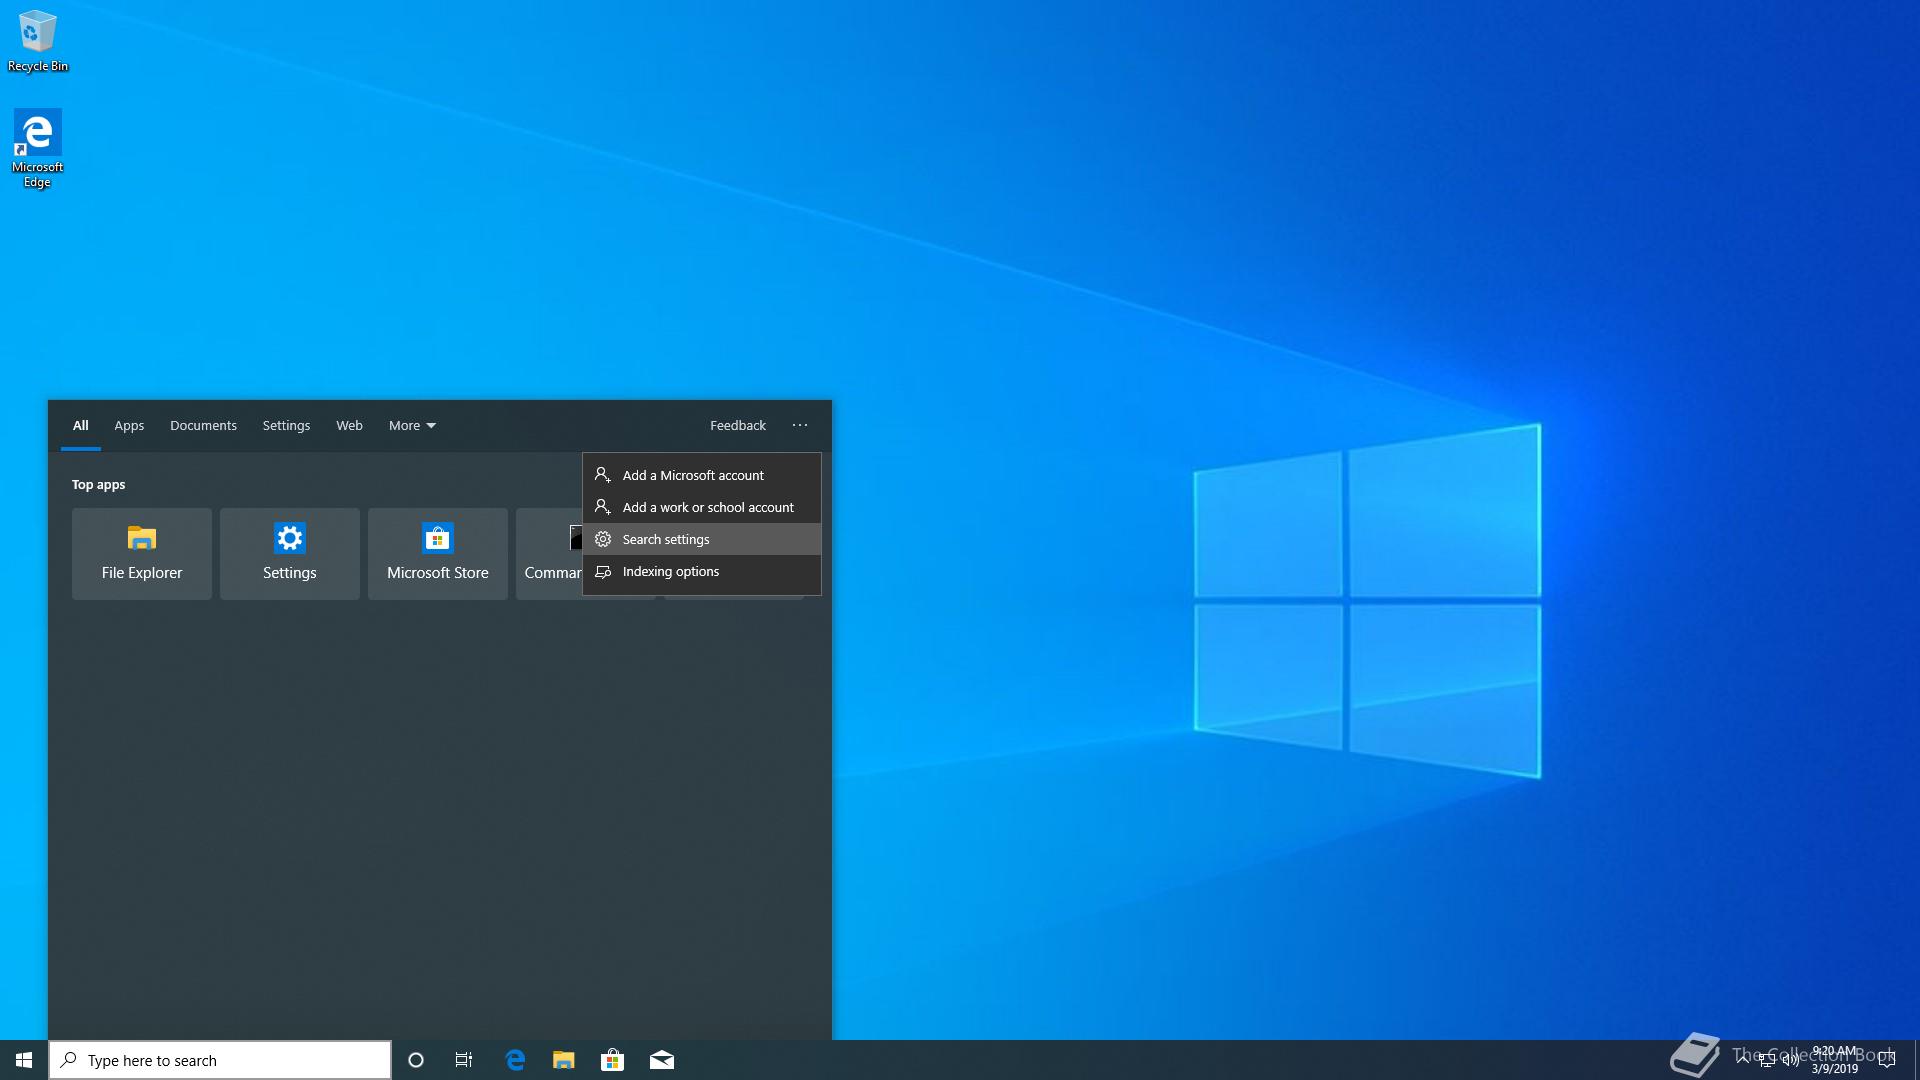Launch Microsoft Edge from desktop shortcut
The image size is (1920, 1080).
(38, 148)
